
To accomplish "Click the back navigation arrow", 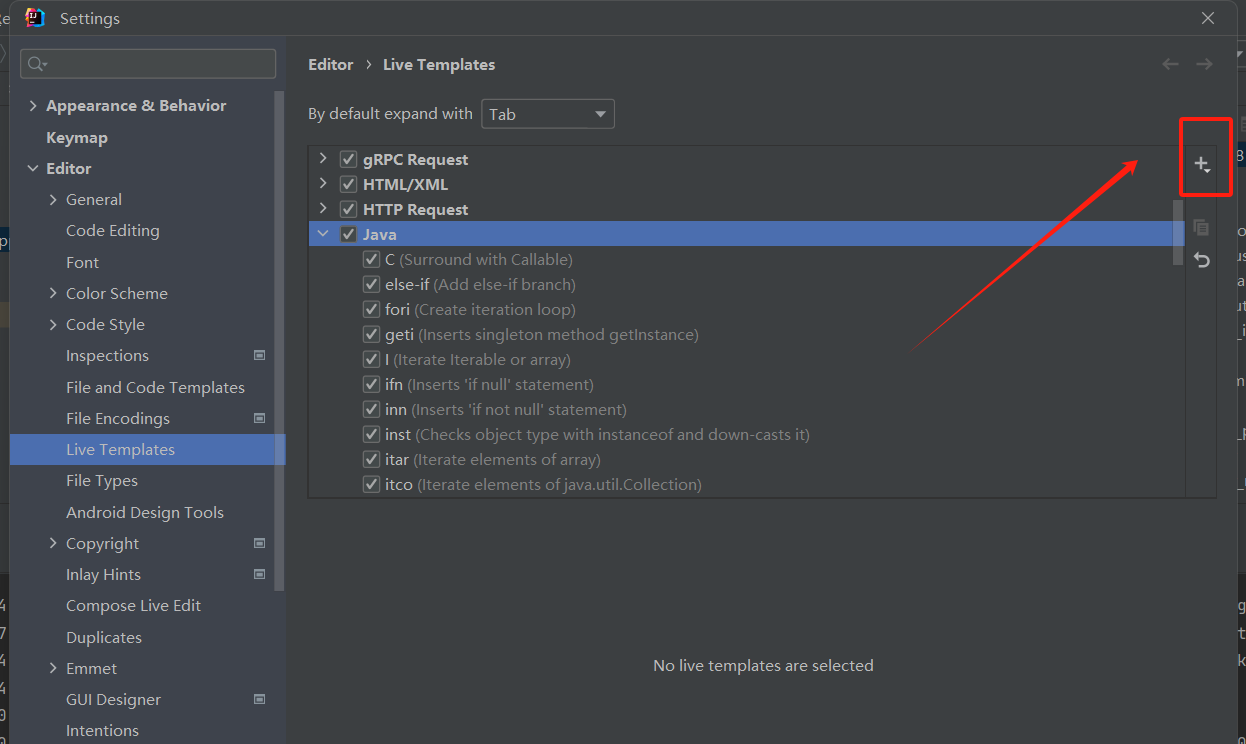I will click(1170, 64).
